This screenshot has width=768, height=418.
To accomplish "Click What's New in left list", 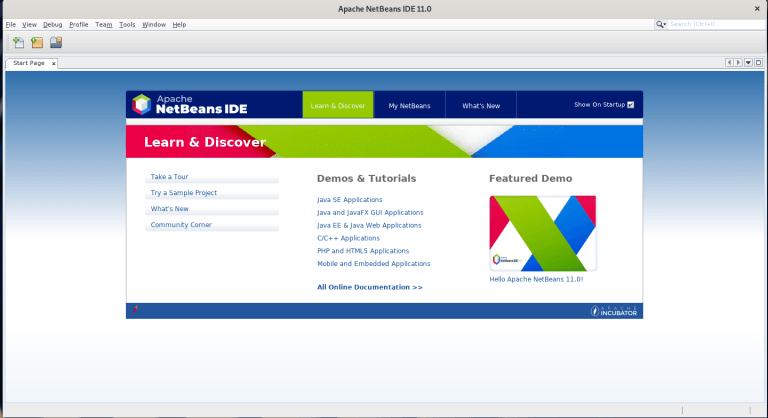I will (212, 209).
